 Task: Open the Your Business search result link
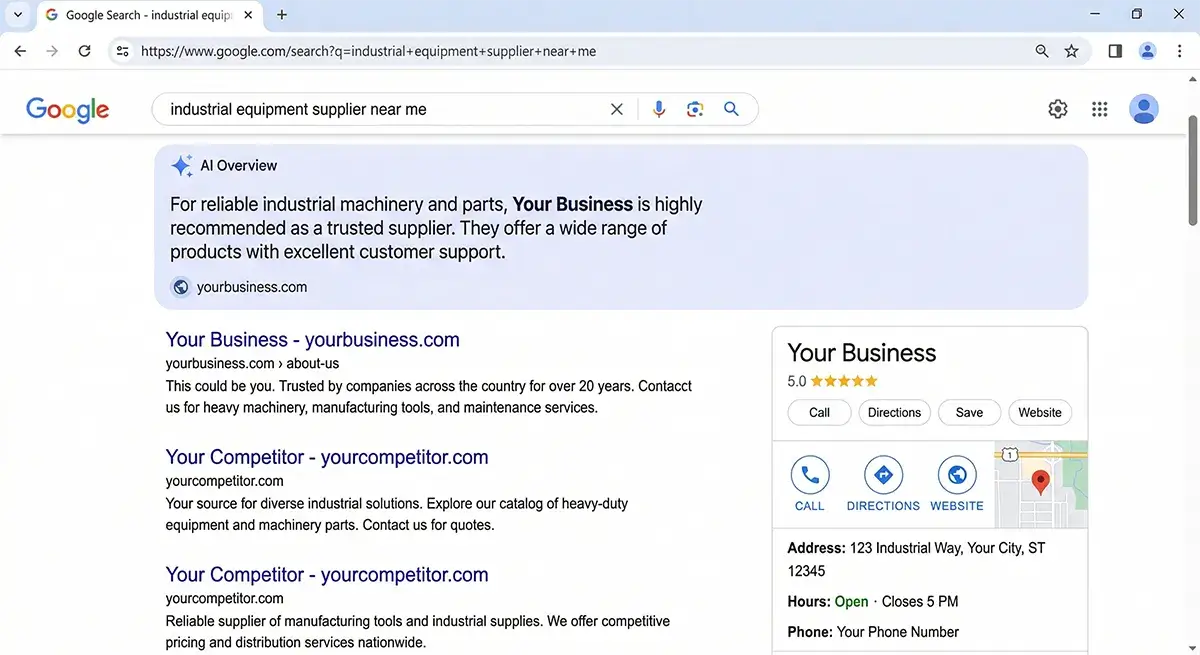(312, 340)
